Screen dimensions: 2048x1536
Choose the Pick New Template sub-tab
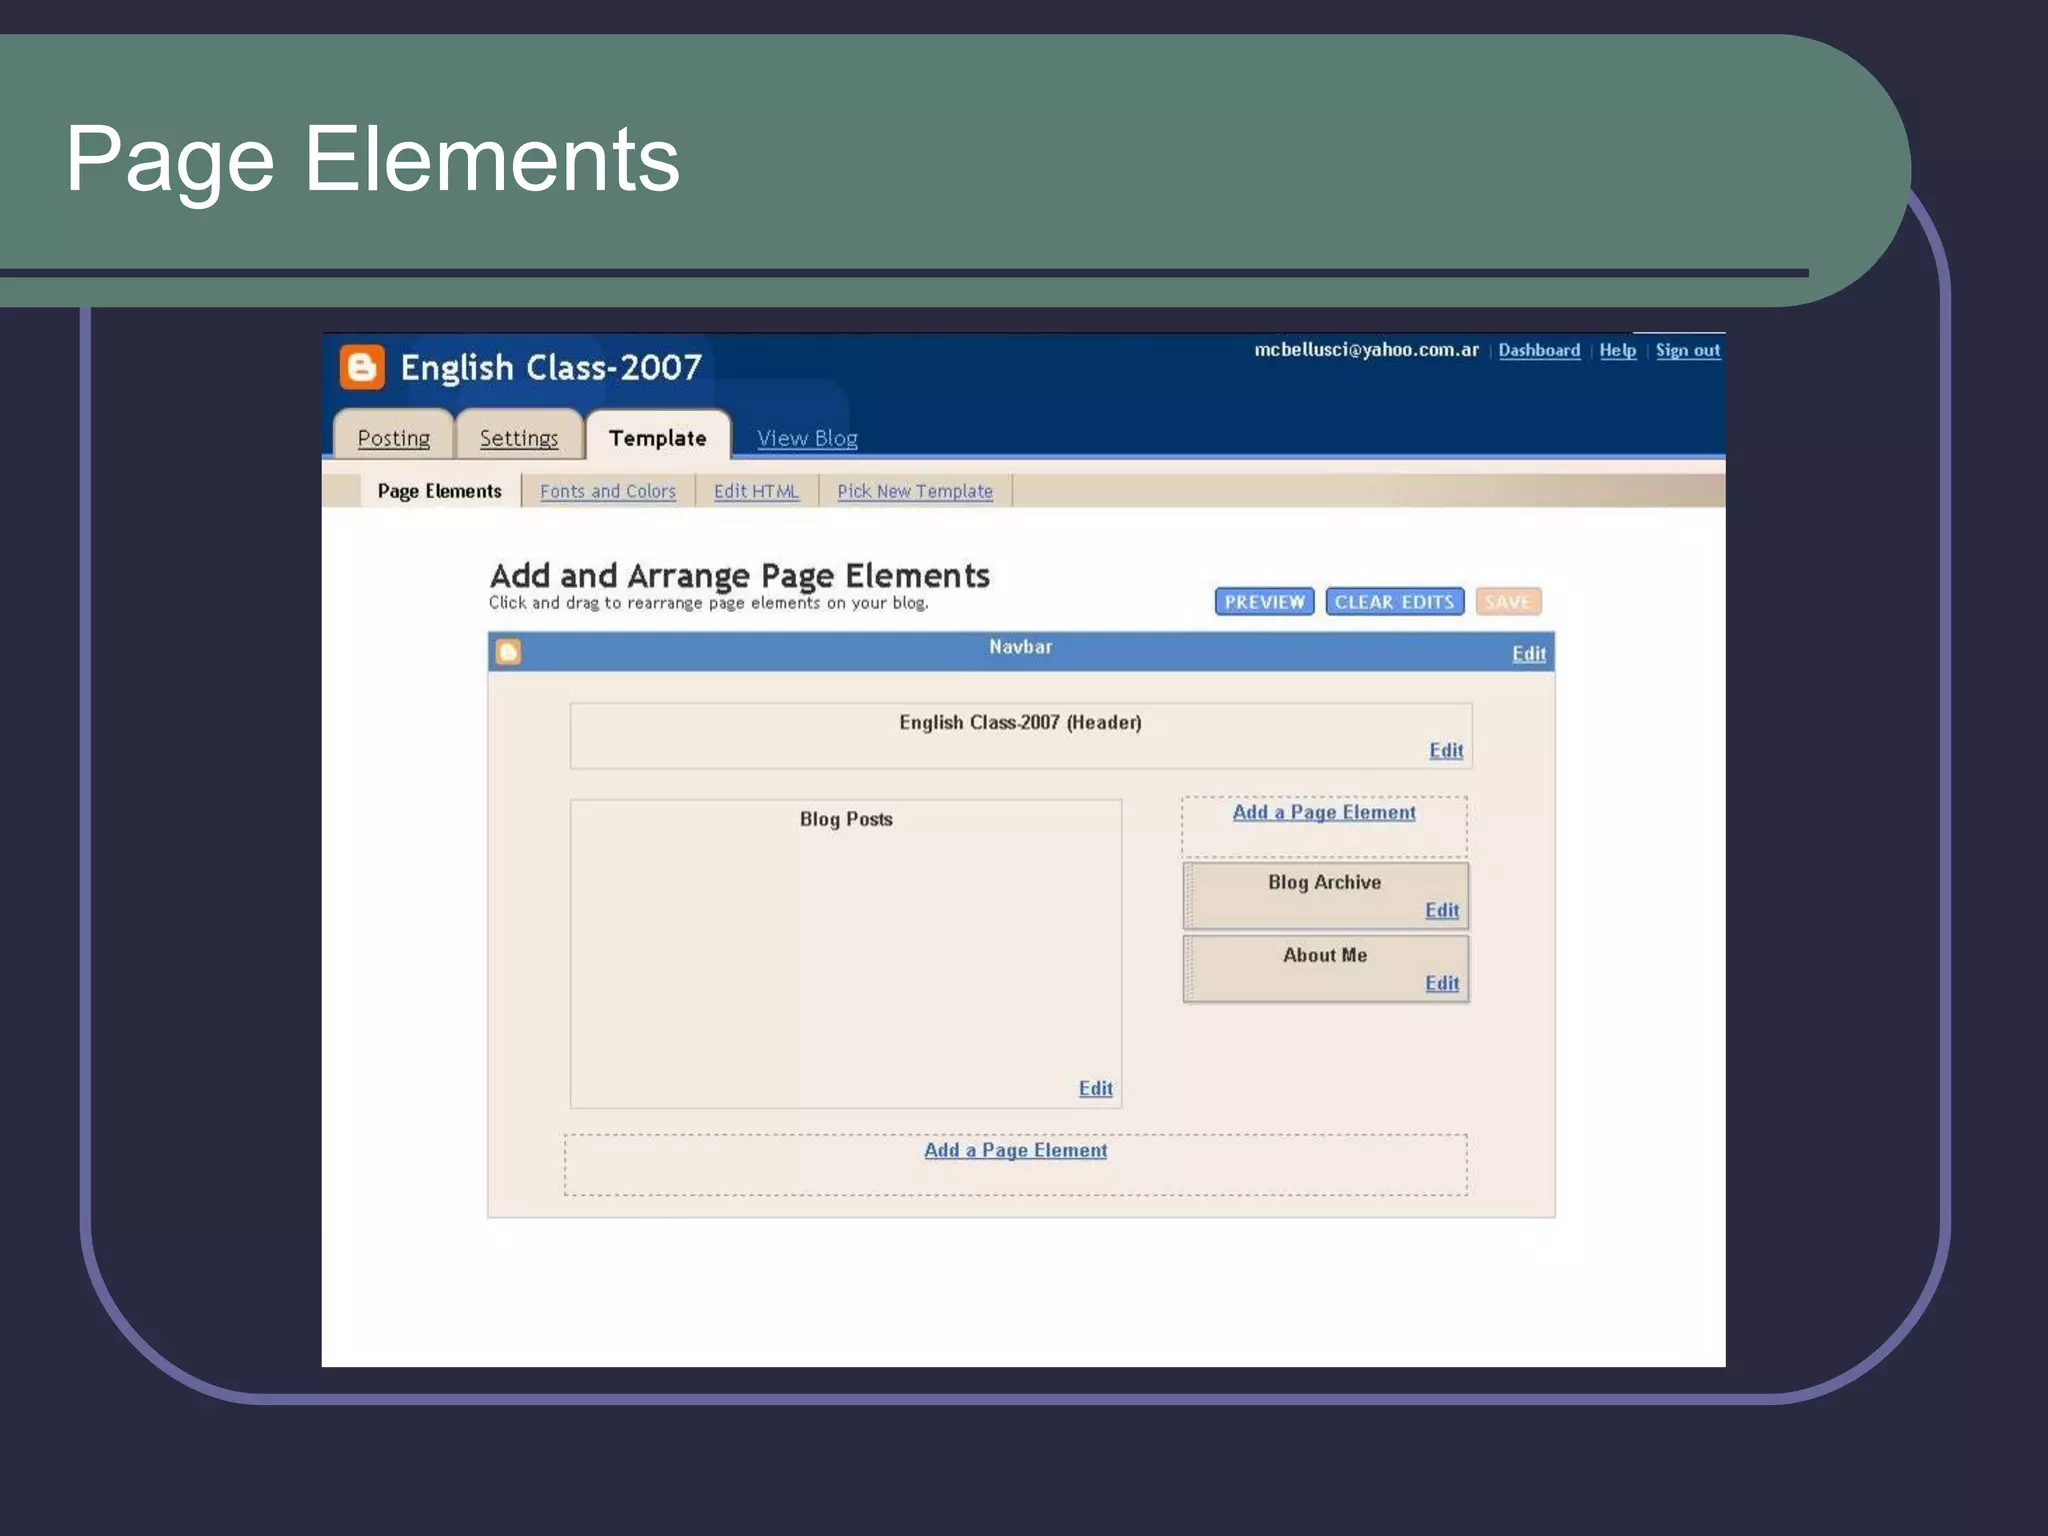(x=914, y=491)
